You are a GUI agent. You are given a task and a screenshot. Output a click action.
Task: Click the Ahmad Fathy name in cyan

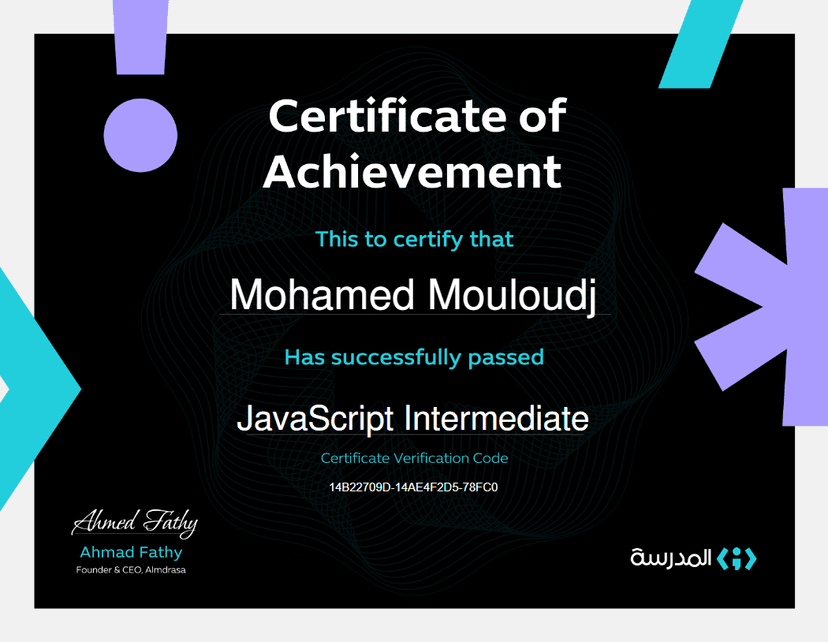click(131, 551)
